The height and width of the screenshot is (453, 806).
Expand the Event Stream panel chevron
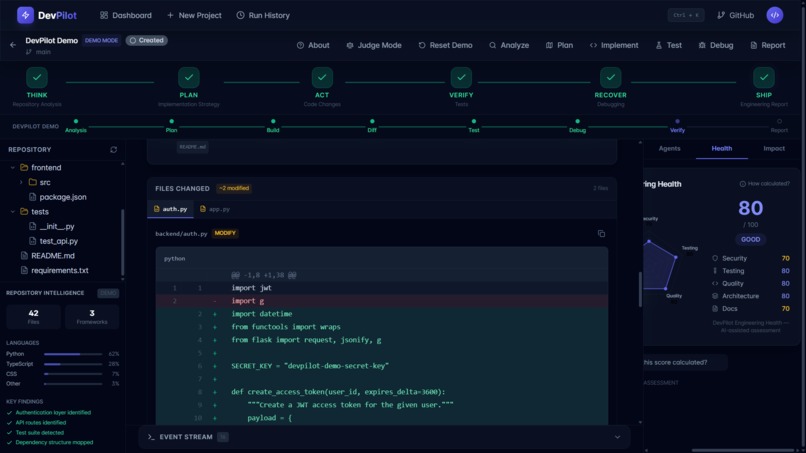617,437
